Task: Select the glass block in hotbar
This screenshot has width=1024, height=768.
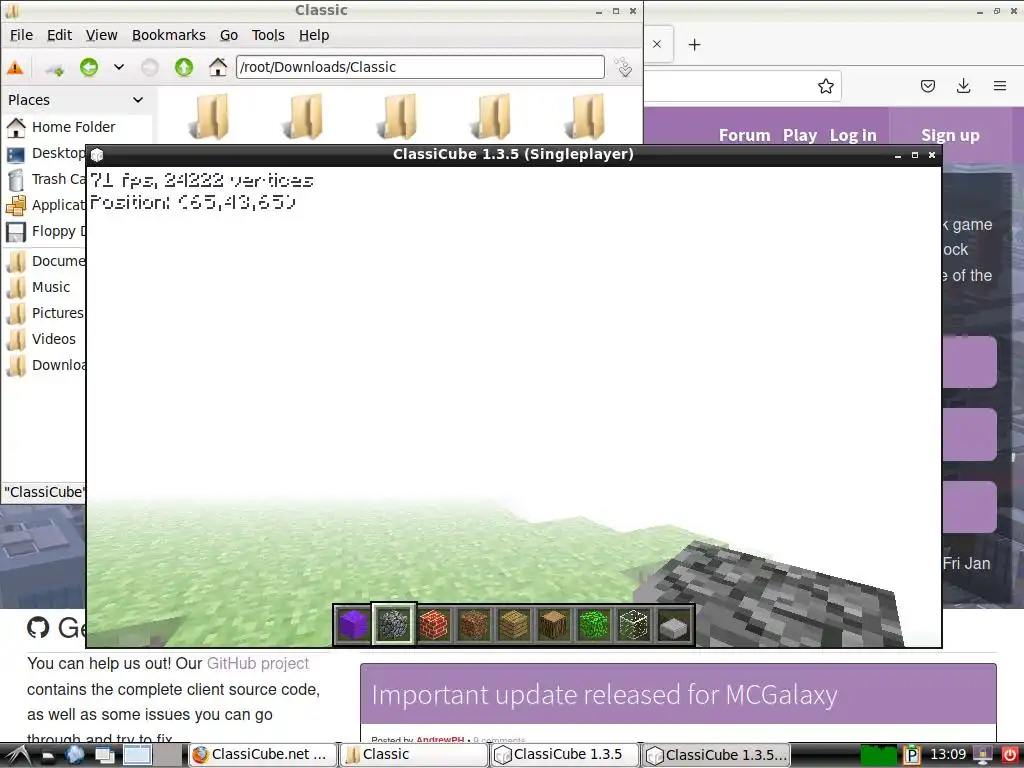Action: point(633,624)
